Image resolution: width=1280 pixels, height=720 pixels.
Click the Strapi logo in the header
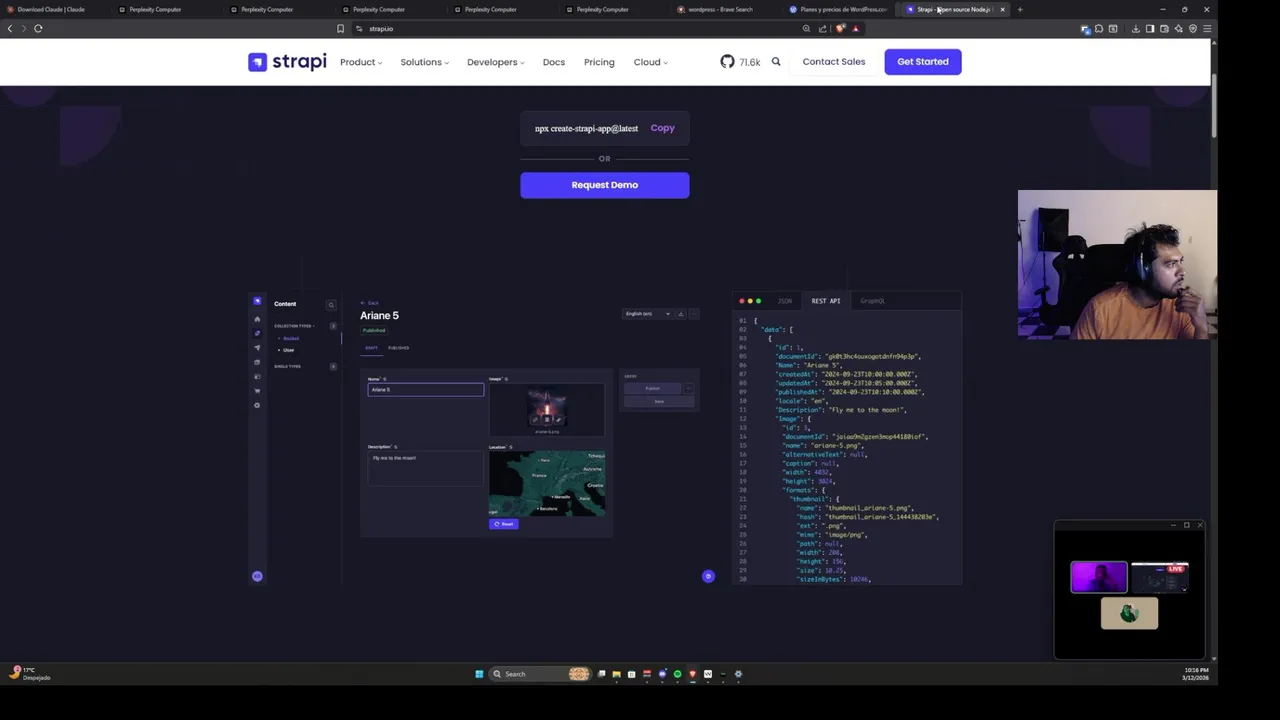point(287,62)
